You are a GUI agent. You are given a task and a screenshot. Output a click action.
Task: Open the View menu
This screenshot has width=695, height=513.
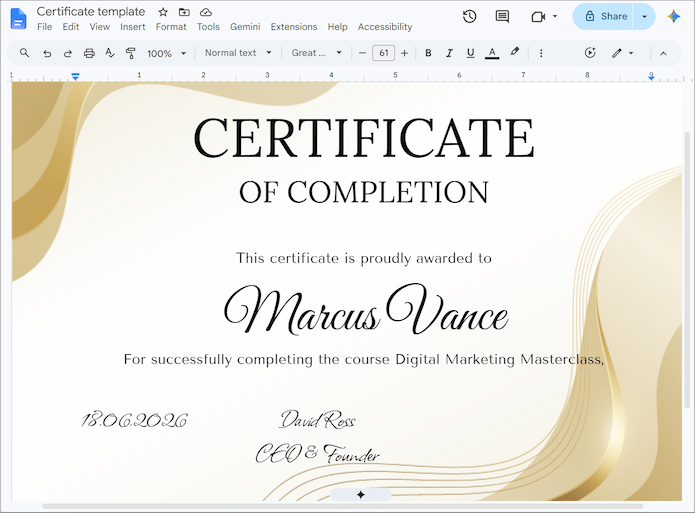[100, 27]
